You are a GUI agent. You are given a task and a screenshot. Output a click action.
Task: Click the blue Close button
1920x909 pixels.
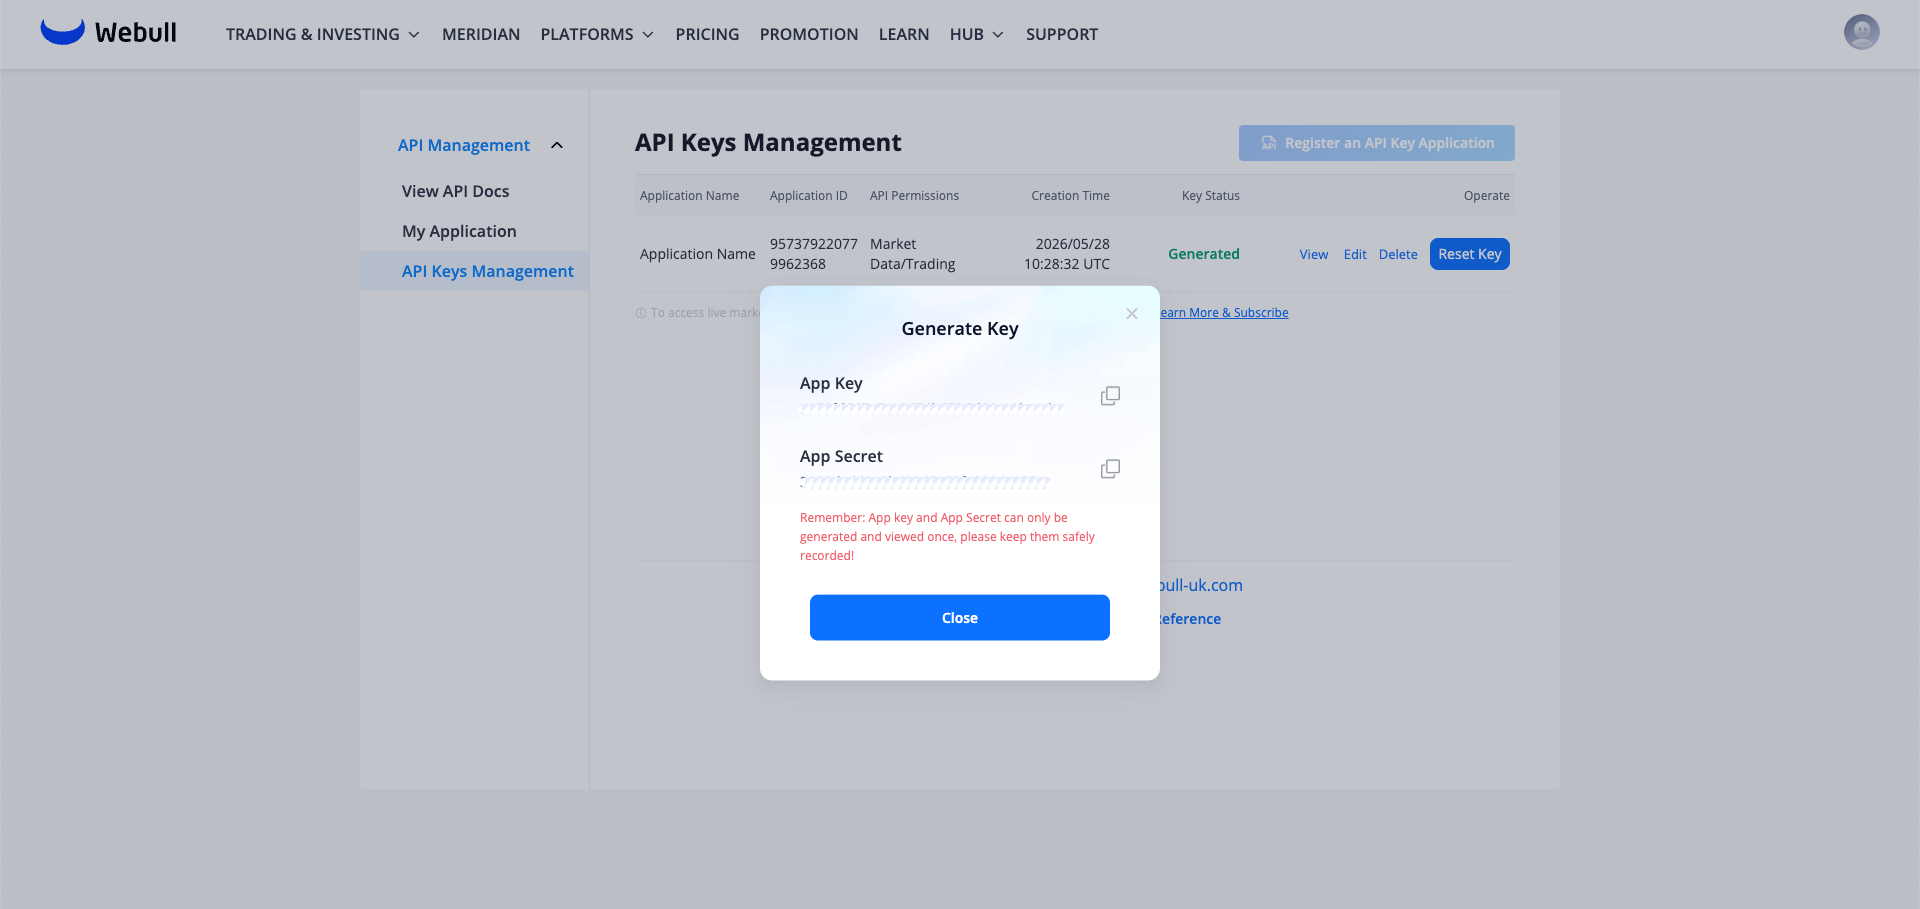coord(960,618)
